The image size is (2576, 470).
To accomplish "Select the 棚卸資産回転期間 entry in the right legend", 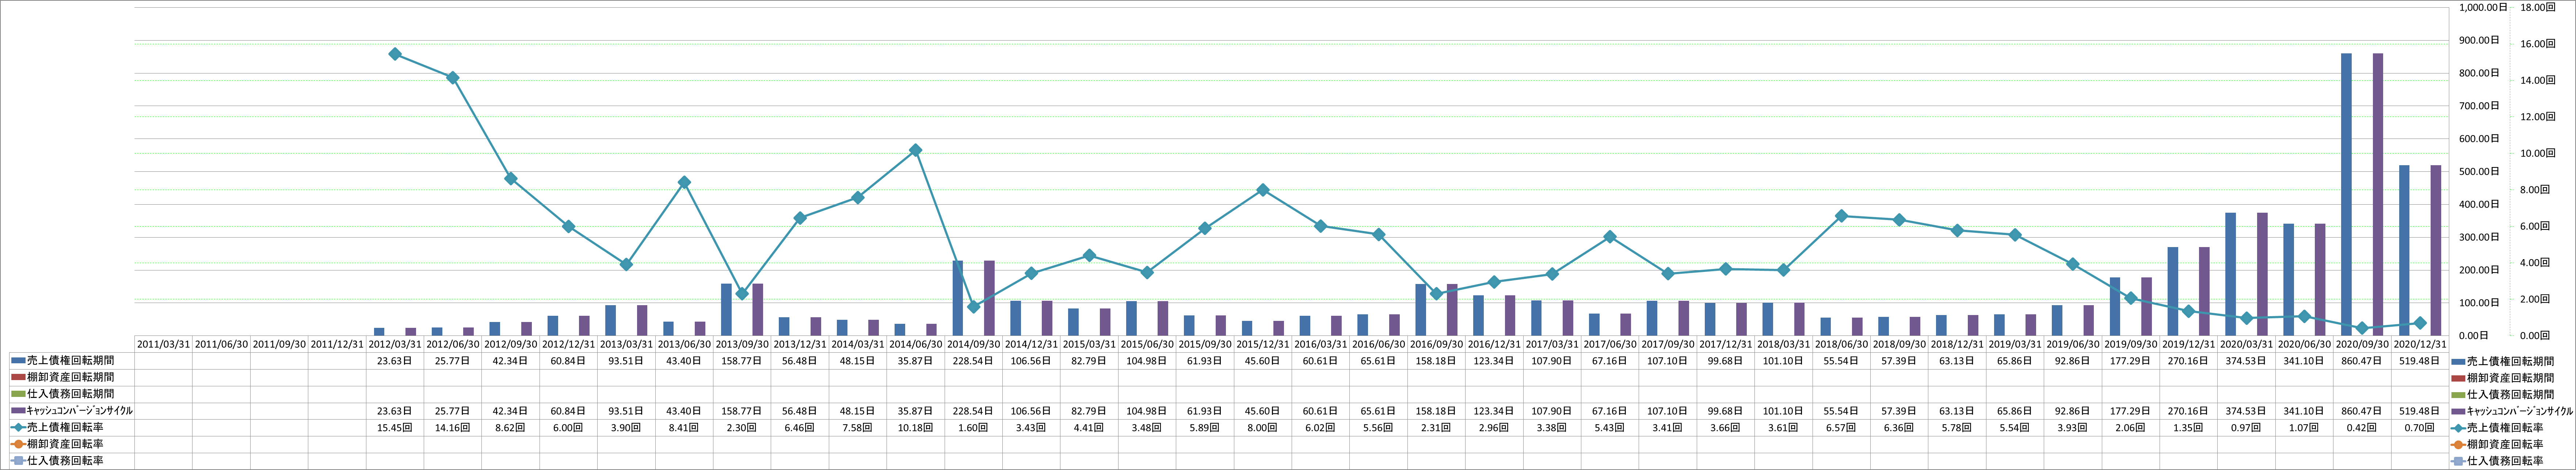I will click(2503, 378).
